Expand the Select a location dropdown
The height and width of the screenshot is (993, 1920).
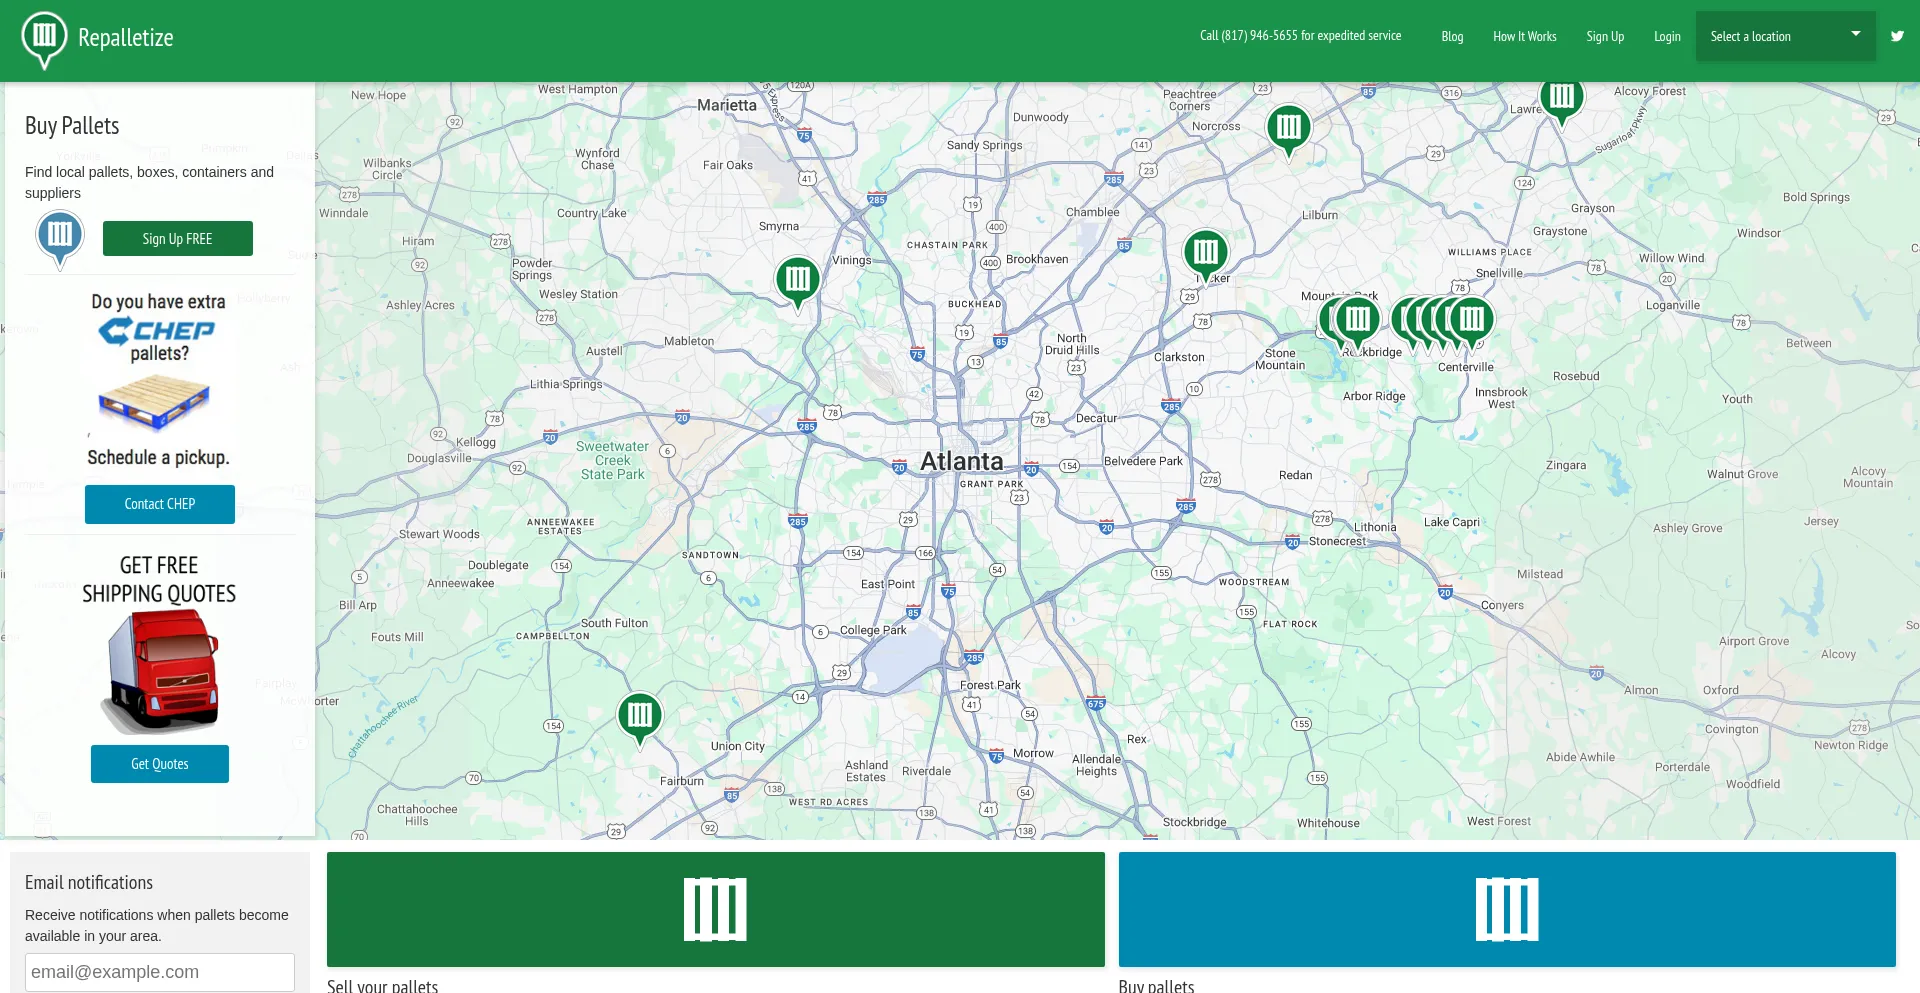click(x=1785, y=36)
